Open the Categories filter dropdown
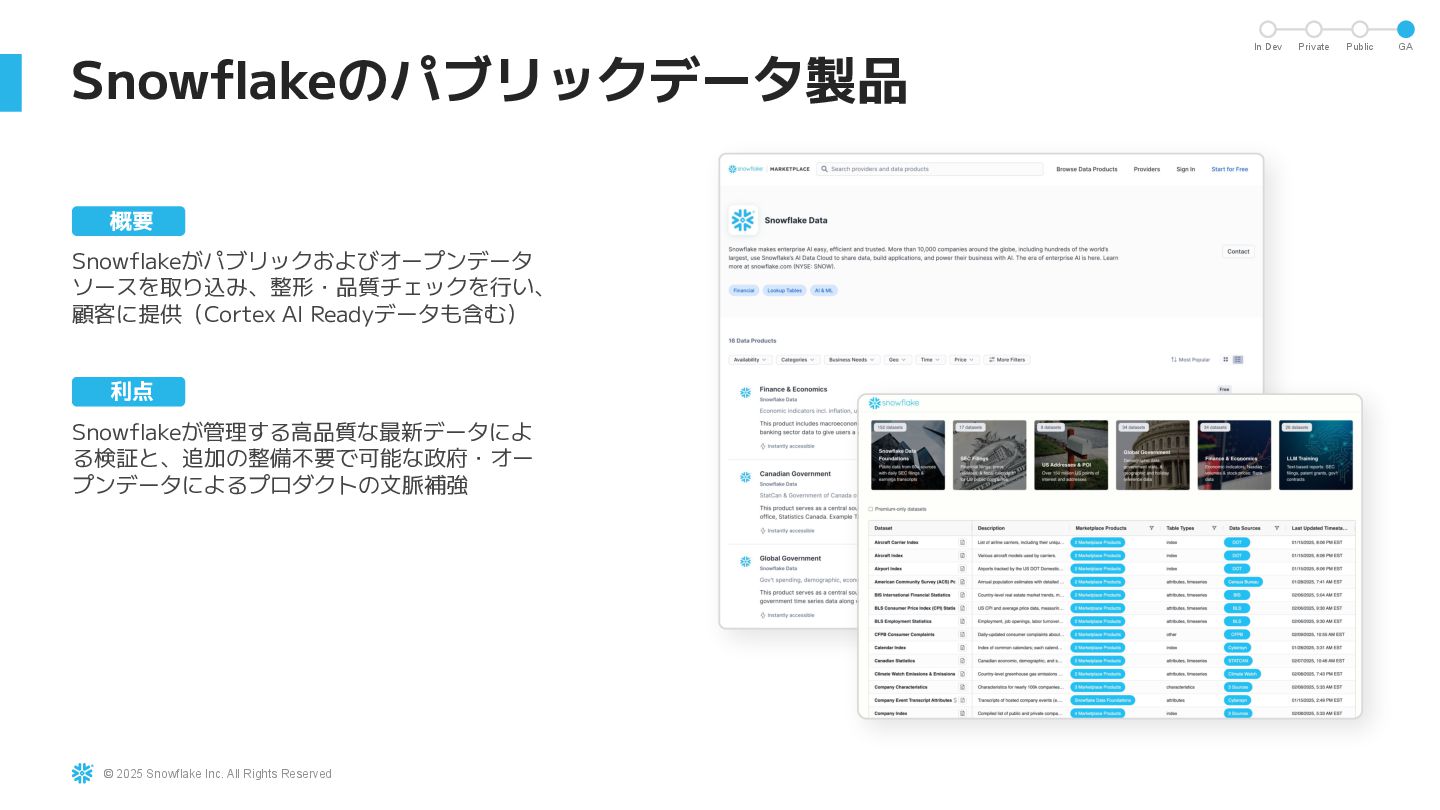 click(797, 359)
